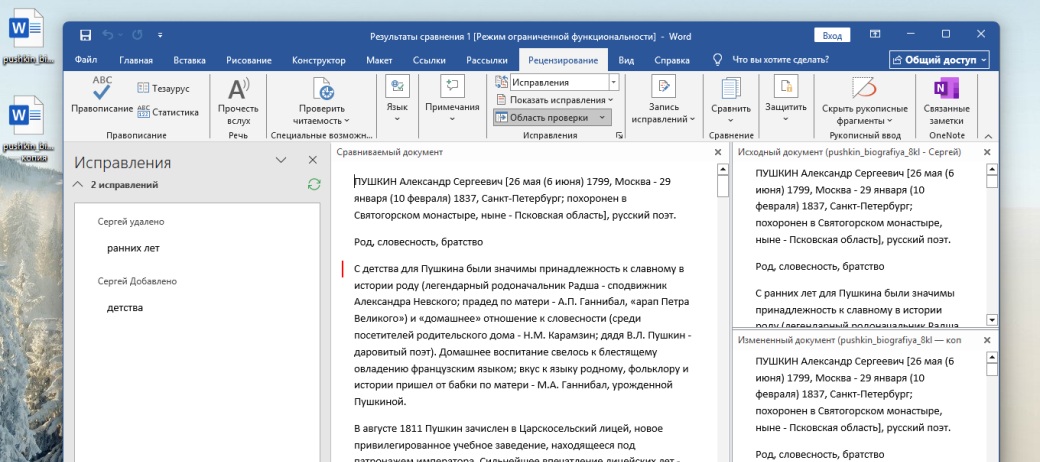Switch to the Вставка ribbon tab
Screen dimensions: 1040x462
(189, 60)
